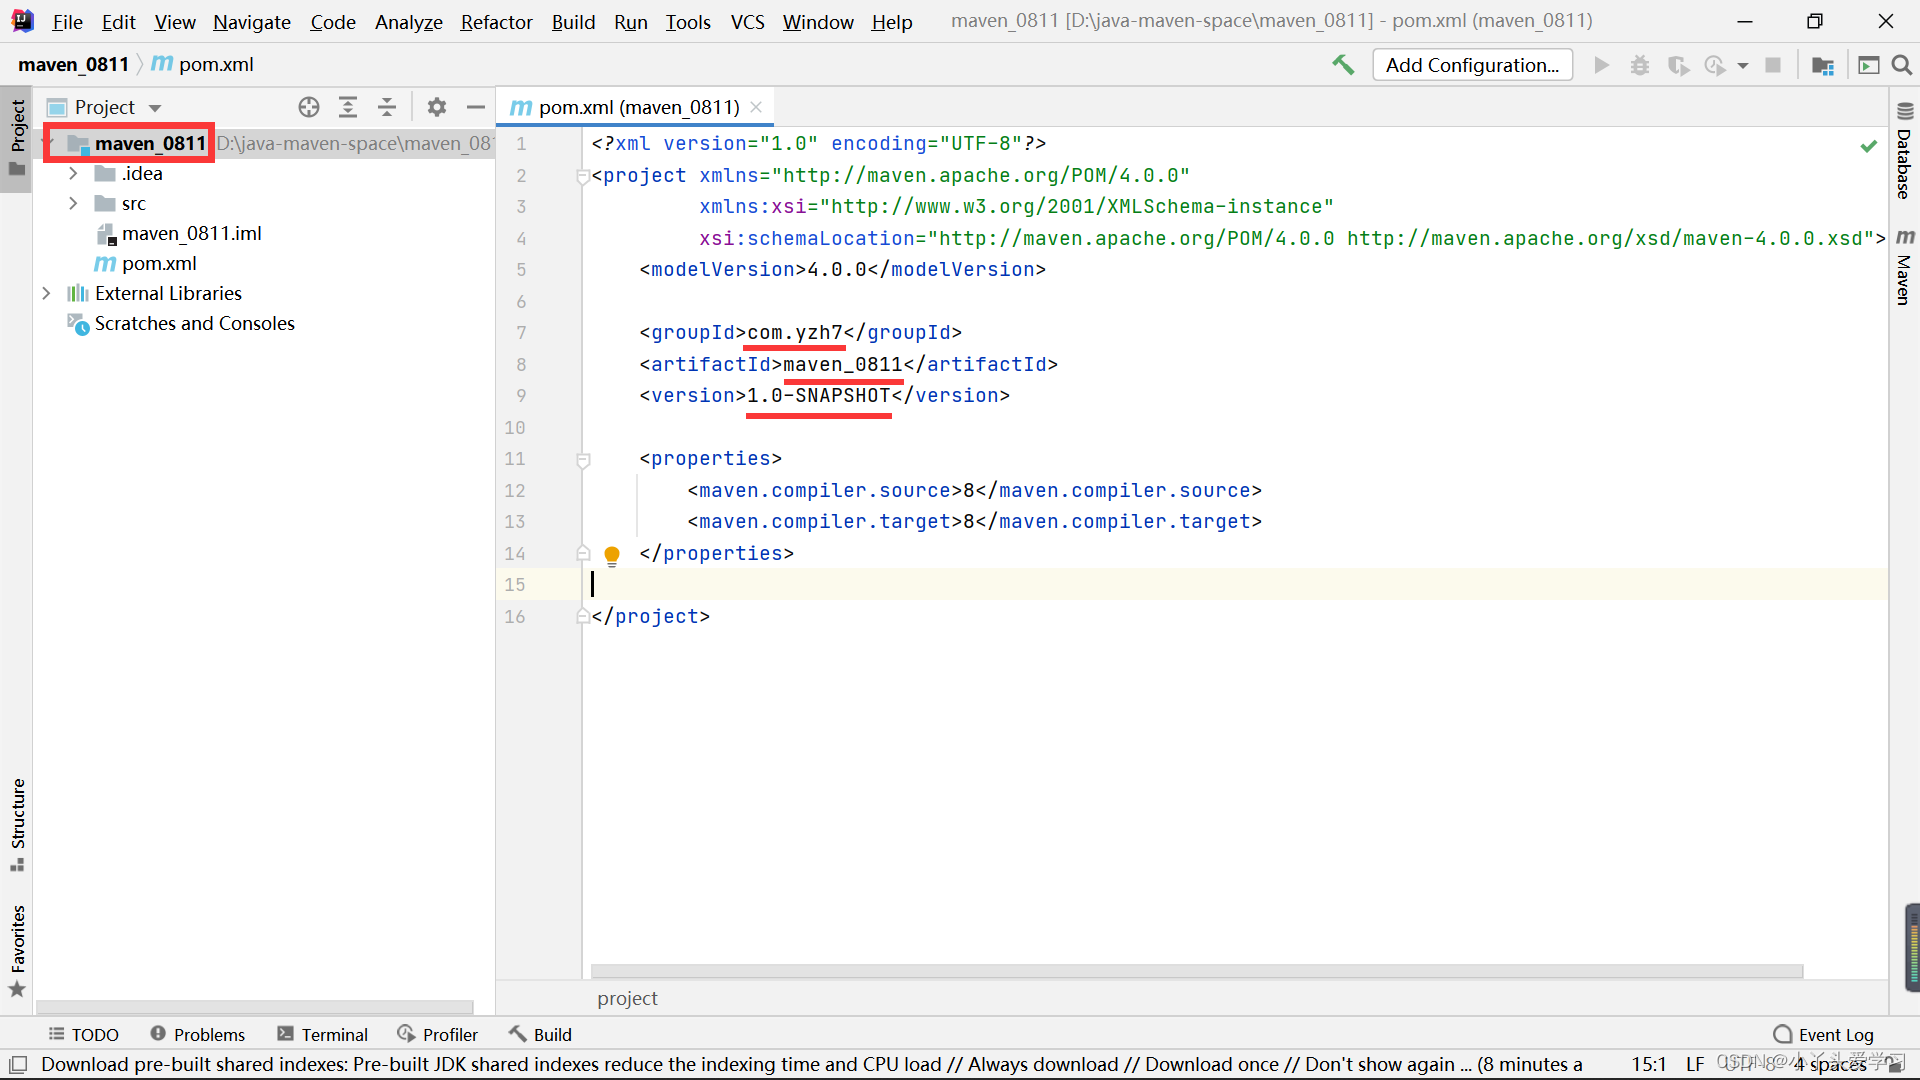Click the Collapse All icon in Project panel
The image size is (1920, 1080).
click(x=387, y=107)
